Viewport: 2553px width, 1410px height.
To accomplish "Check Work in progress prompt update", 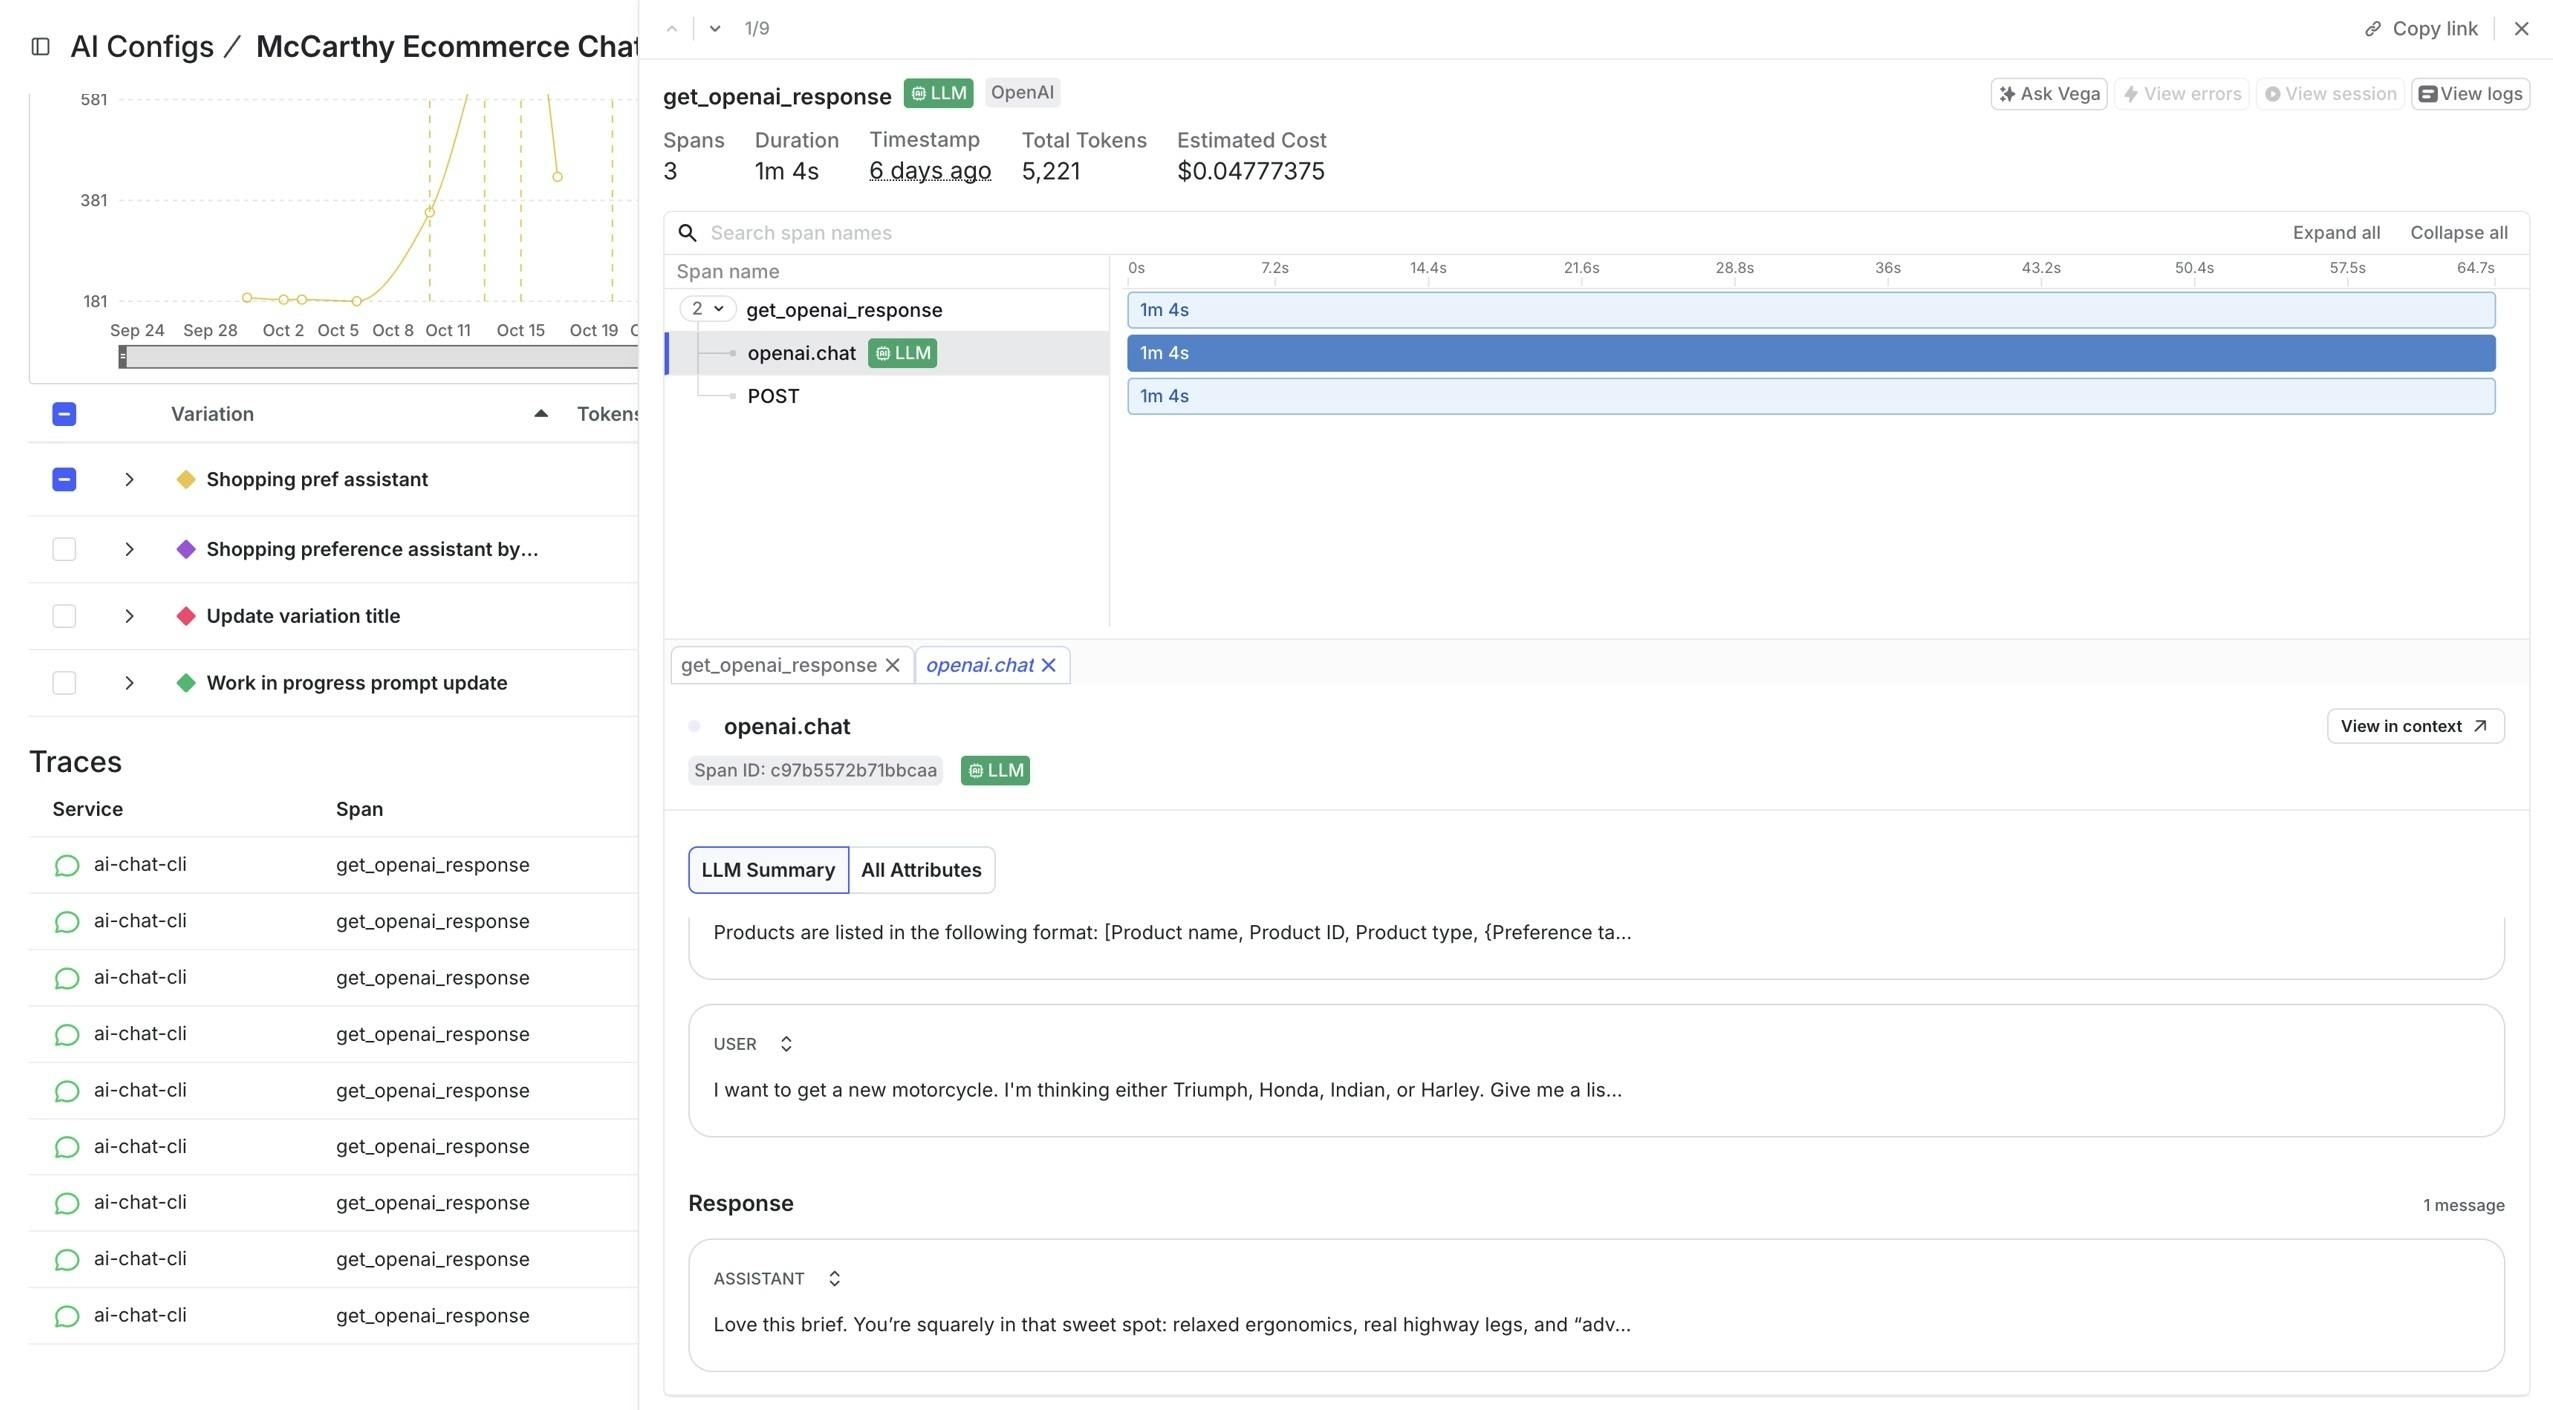I will 64,683.
